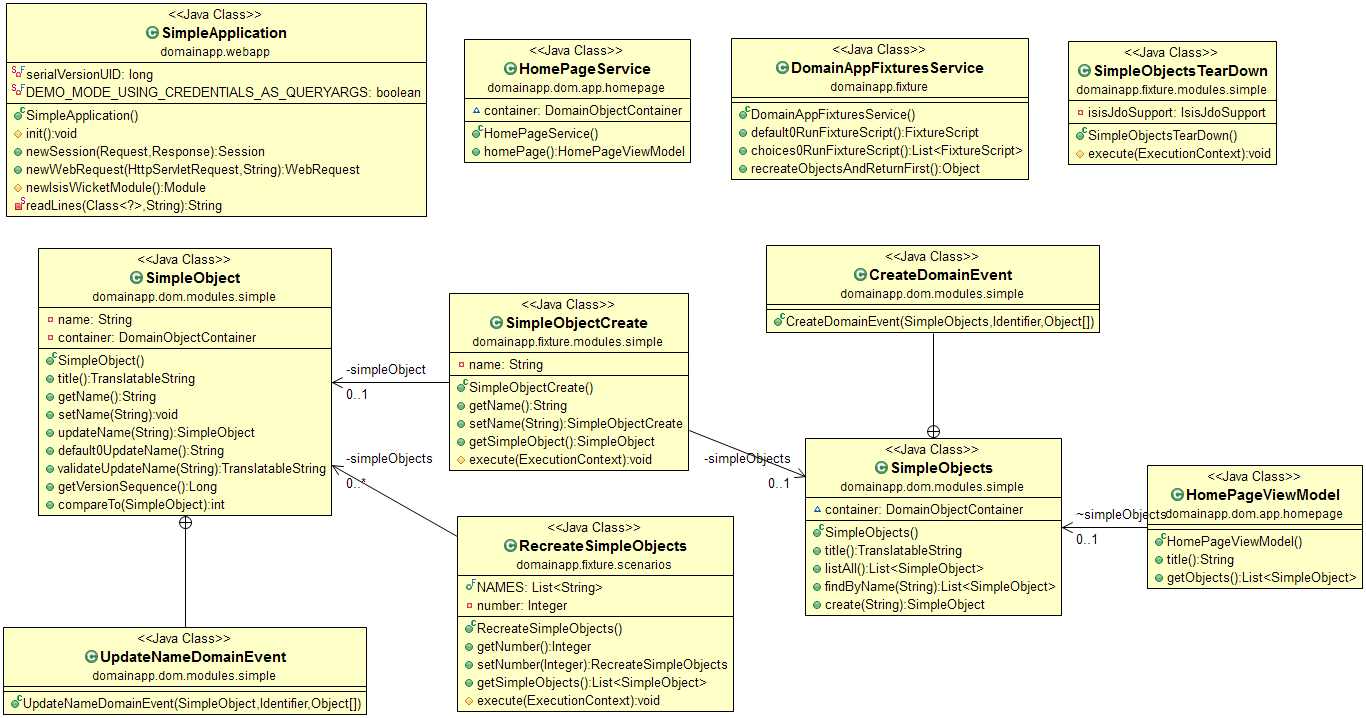
Task: Click the class icon beside RecreateSimpleObjects
Action: pos(510,546)
